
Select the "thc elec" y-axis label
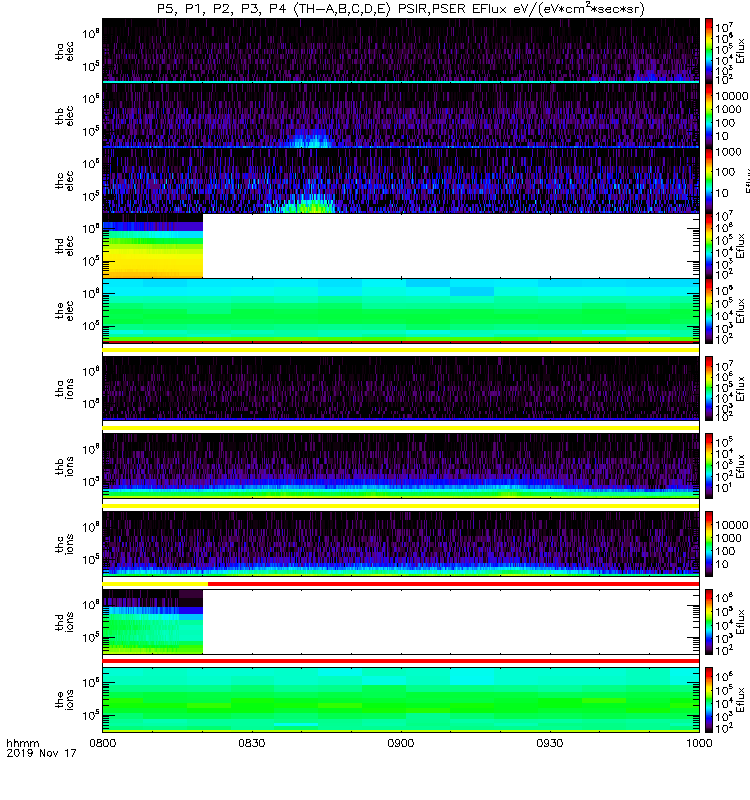tap(64, 181)
